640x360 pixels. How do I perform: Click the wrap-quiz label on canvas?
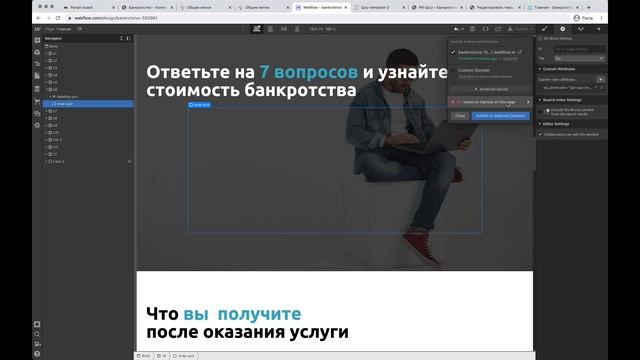point(200,105)
